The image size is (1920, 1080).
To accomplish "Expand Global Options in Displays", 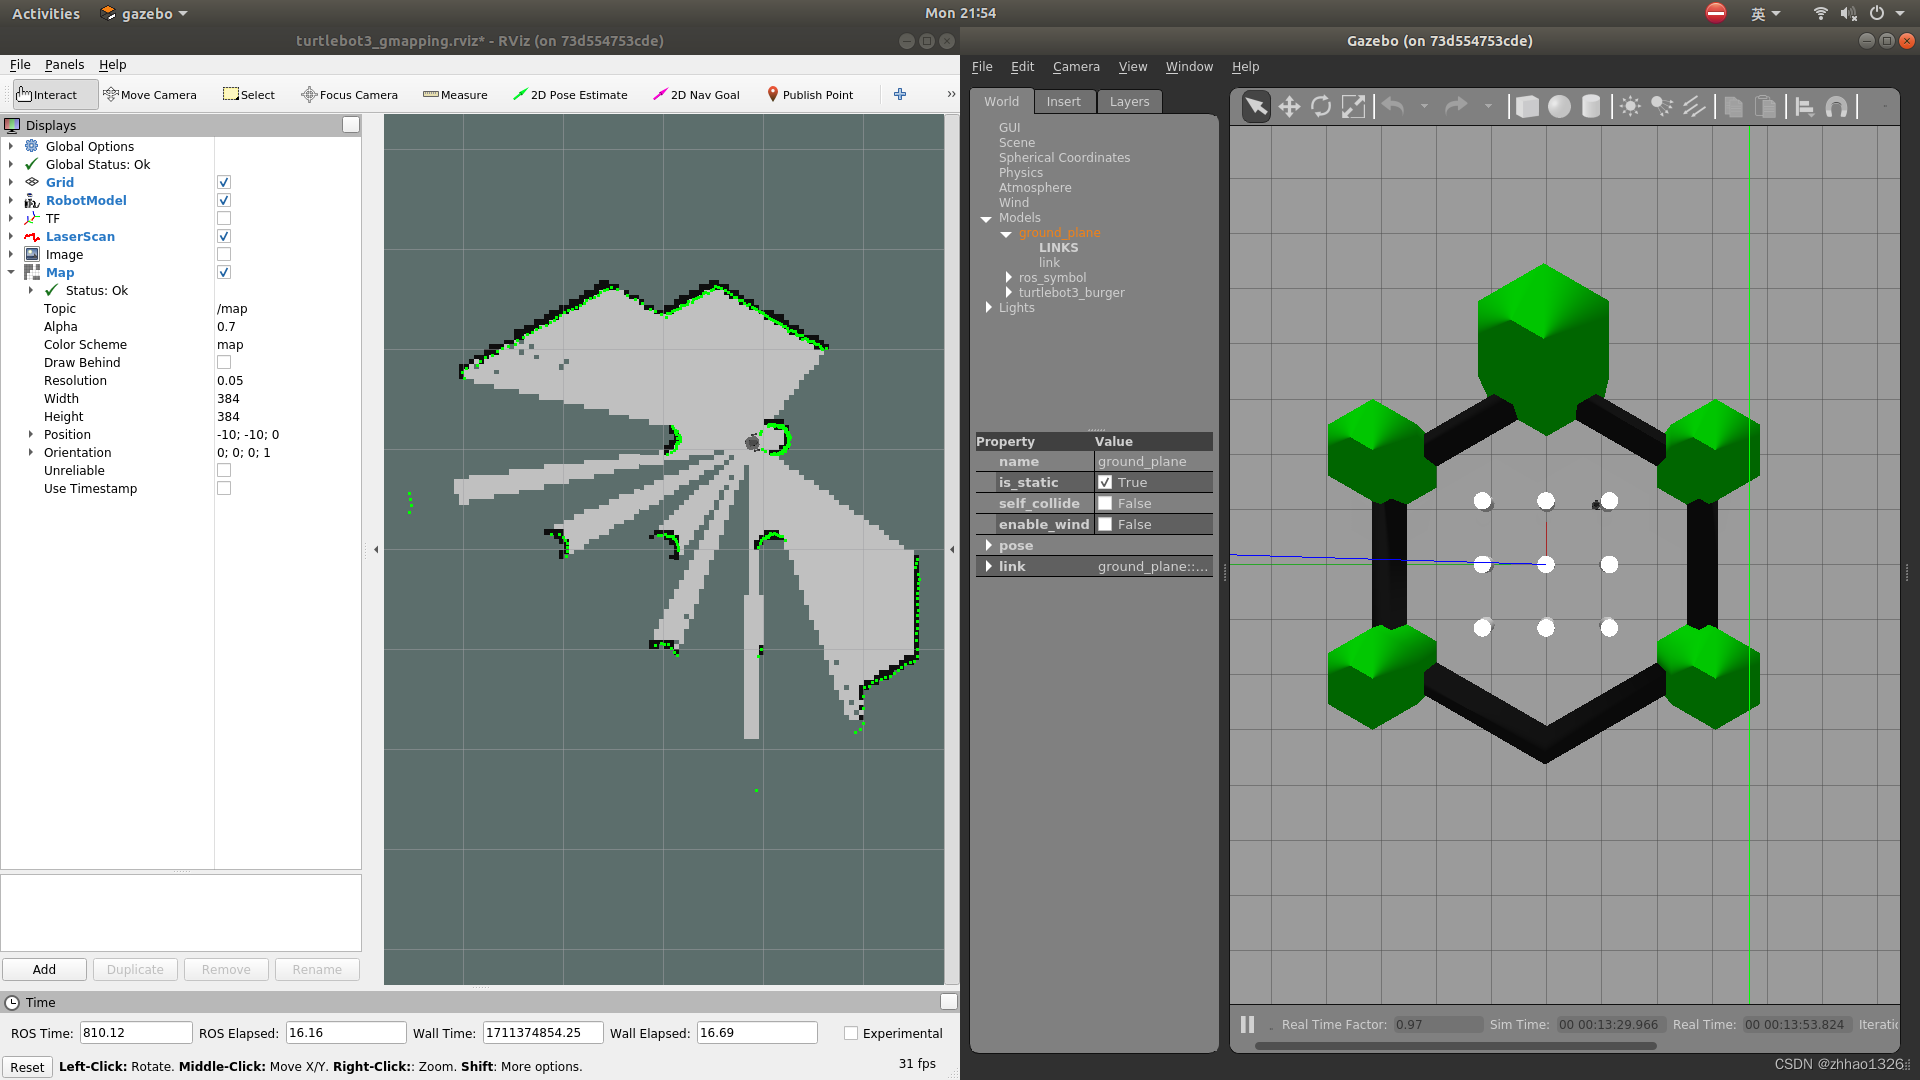I will pyautogui.click(x=11, y=146).
